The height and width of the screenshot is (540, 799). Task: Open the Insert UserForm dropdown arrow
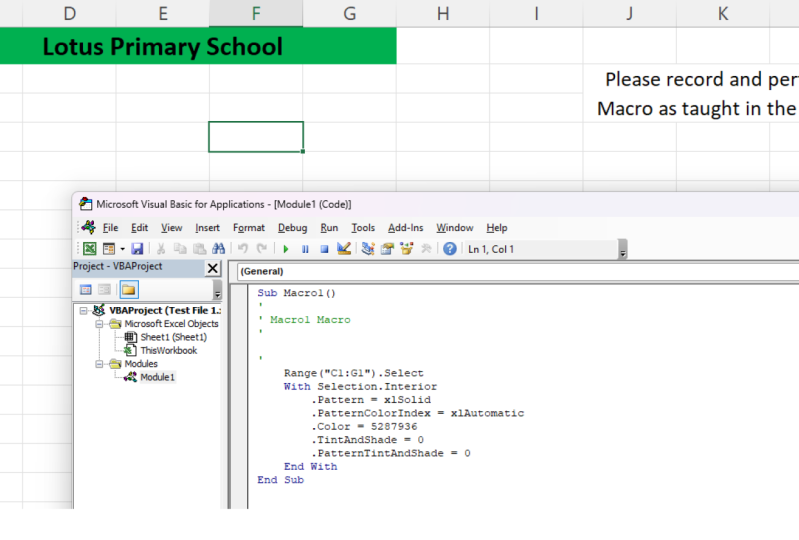click(122, 249)
